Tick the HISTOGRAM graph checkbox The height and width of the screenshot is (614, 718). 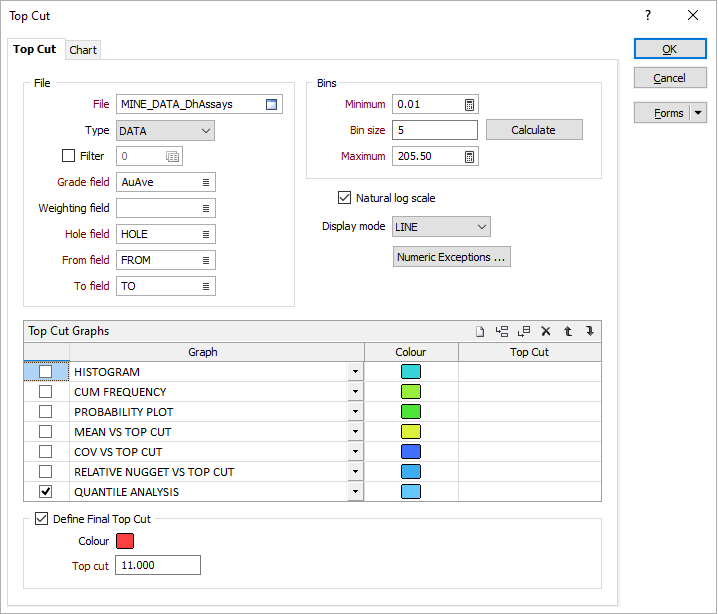45,372
